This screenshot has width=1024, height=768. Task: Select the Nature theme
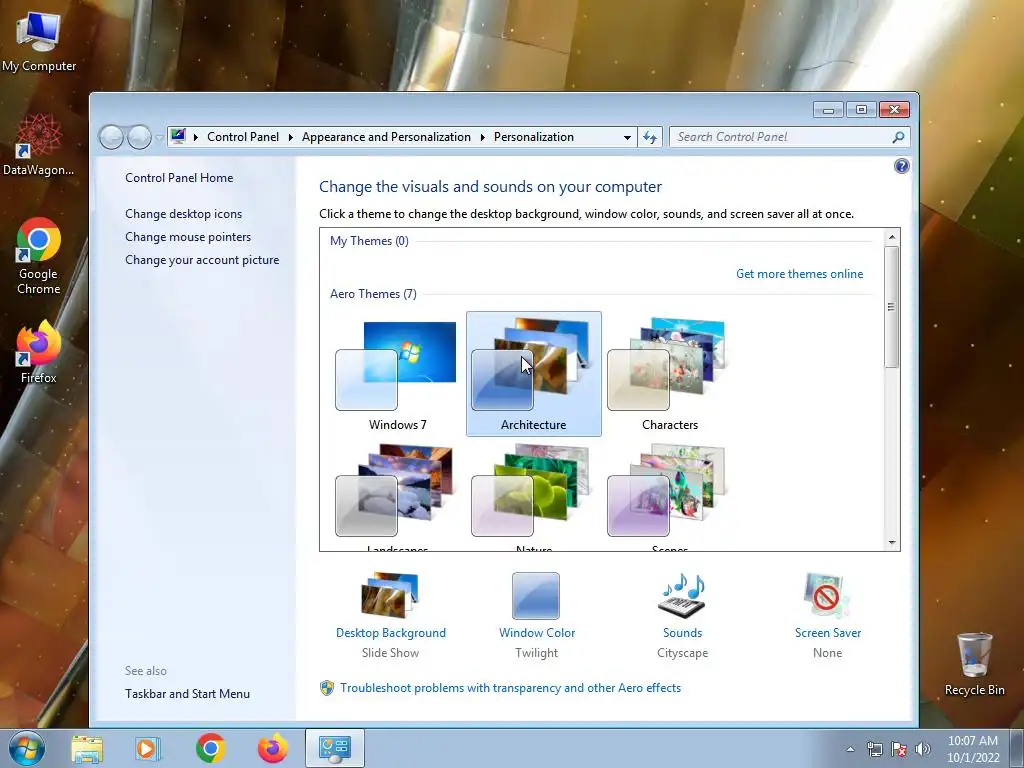534,496
